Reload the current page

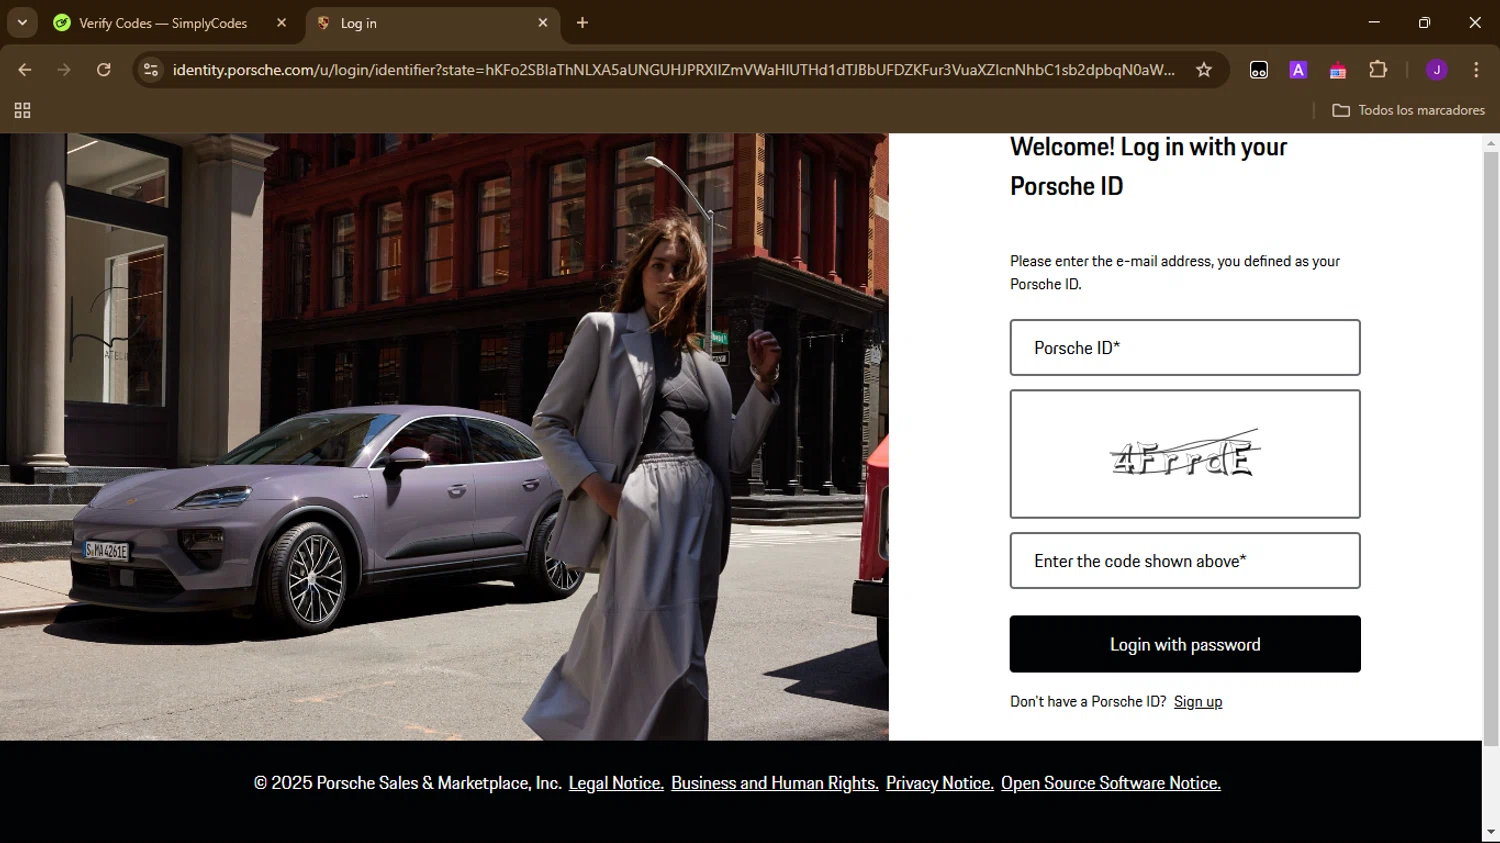click(104, 70)
